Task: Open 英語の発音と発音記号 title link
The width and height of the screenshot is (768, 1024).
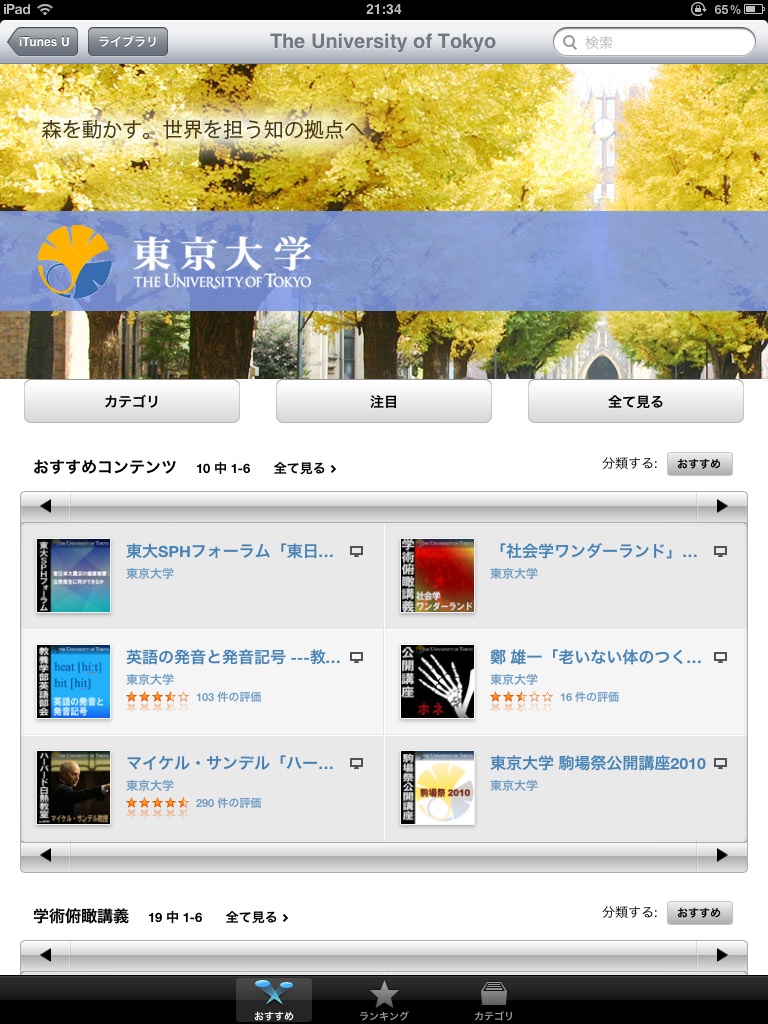Action: (233, 657)
